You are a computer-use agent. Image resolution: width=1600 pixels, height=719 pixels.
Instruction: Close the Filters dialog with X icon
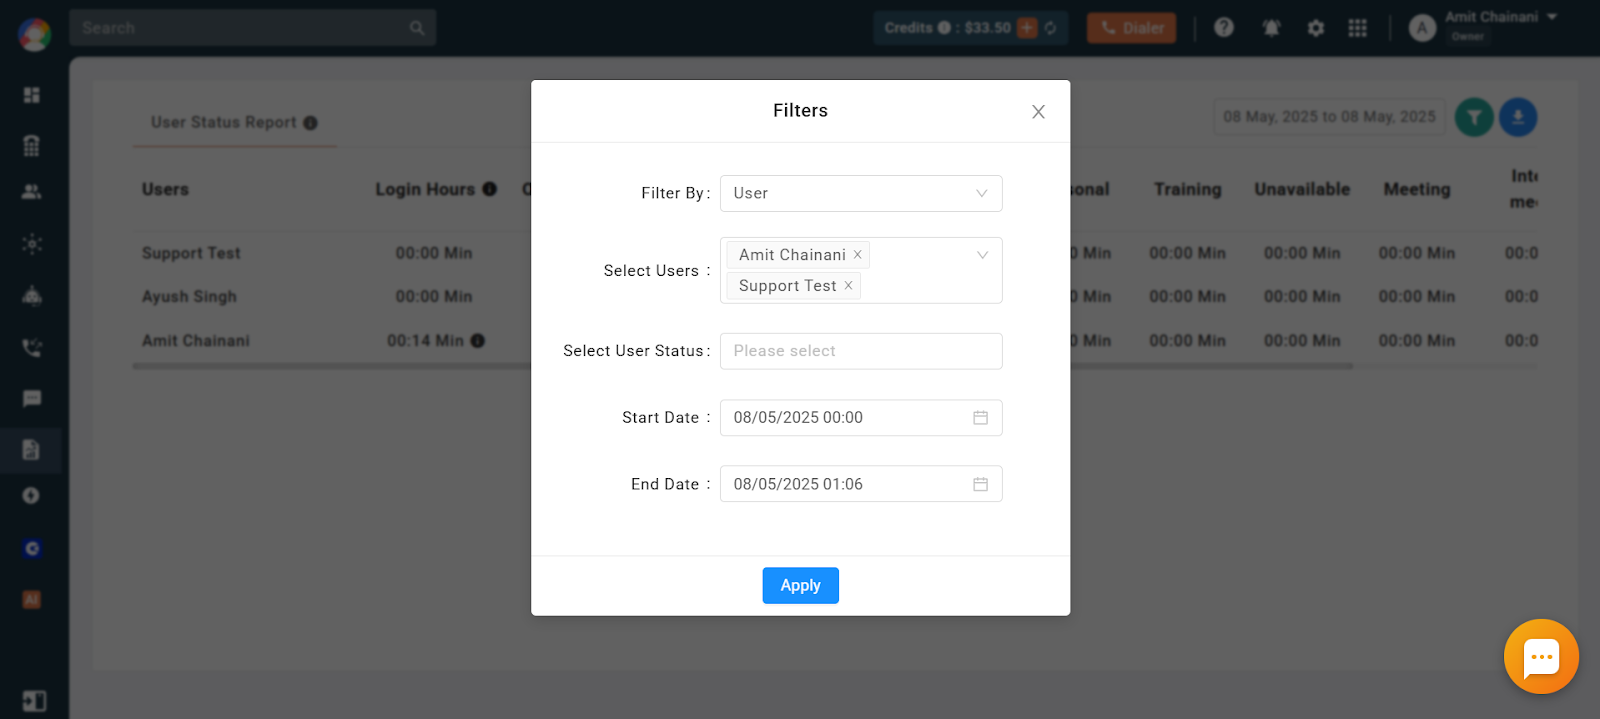1038,112
